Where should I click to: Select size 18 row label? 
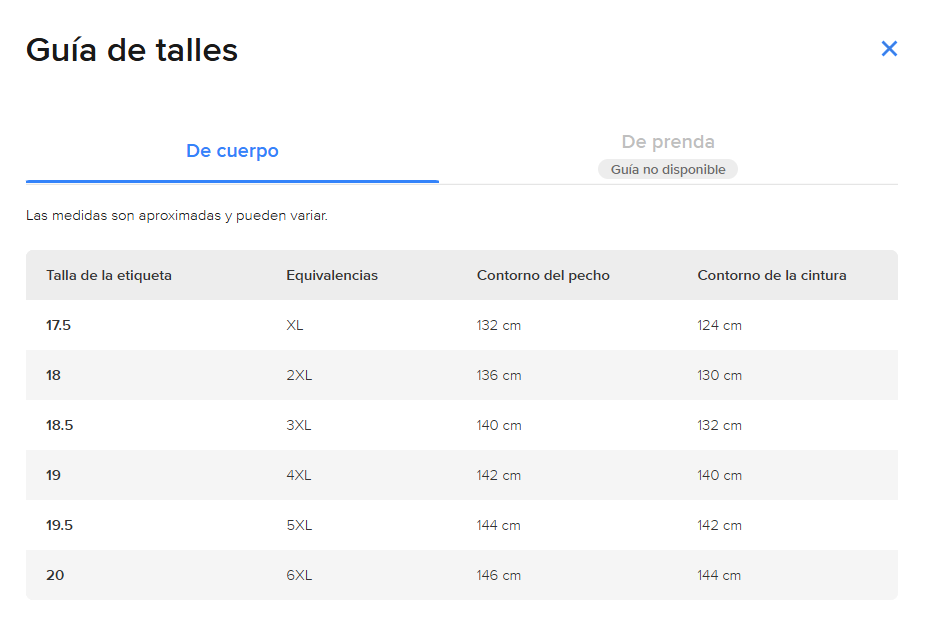tap(53, 375)
